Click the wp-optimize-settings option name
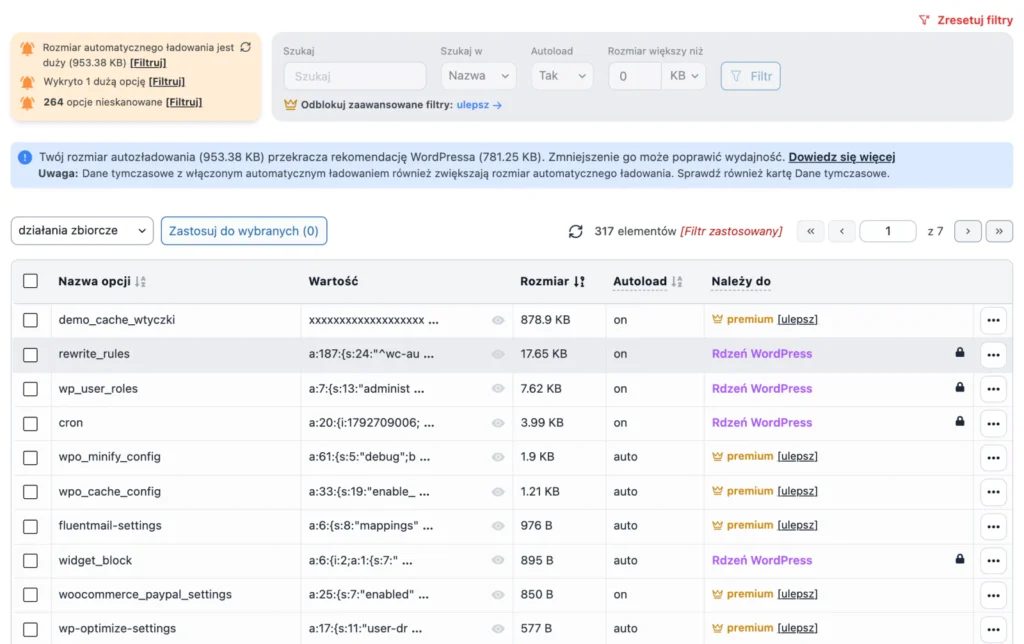Image resolution: width=1024 pixels, height=644 pixels. (x=117, y=628)
